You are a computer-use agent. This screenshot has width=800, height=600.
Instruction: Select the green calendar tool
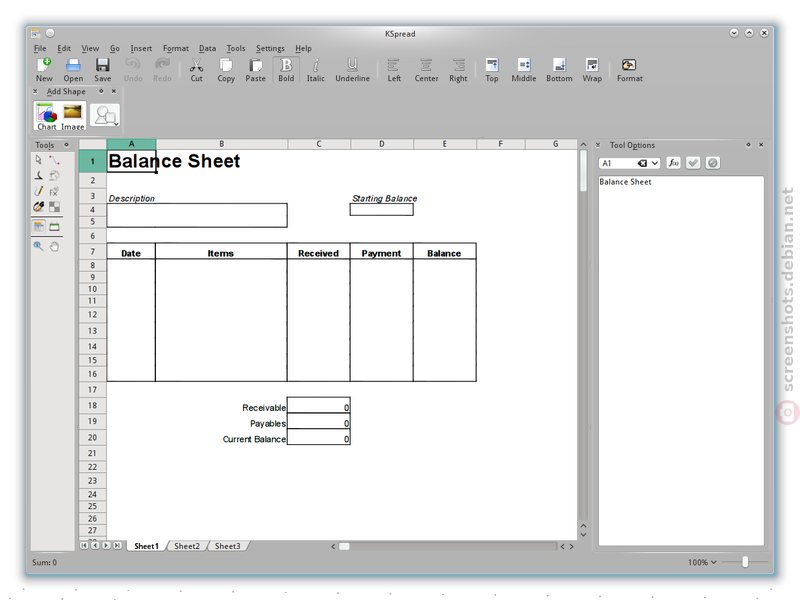[x=54, y=227]
